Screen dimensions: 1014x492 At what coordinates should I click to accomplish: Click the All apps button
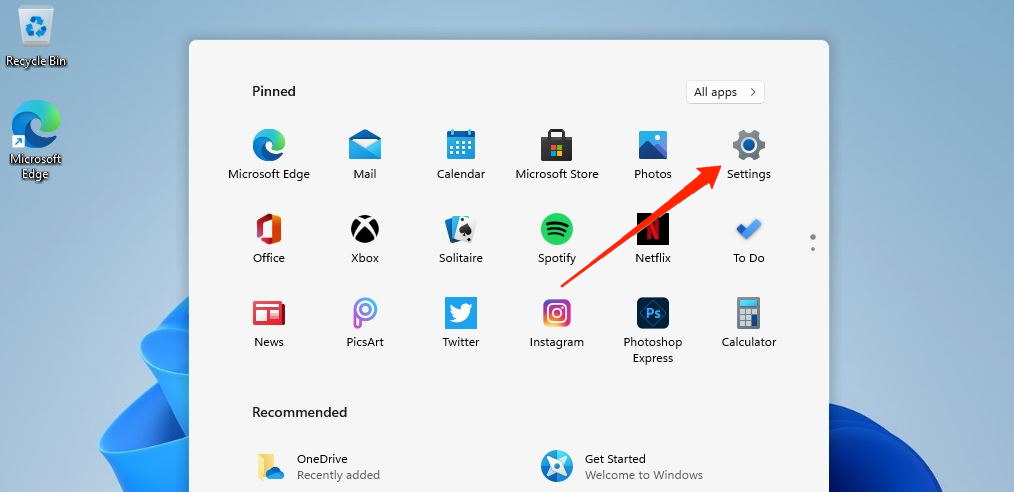coord(725,92)
